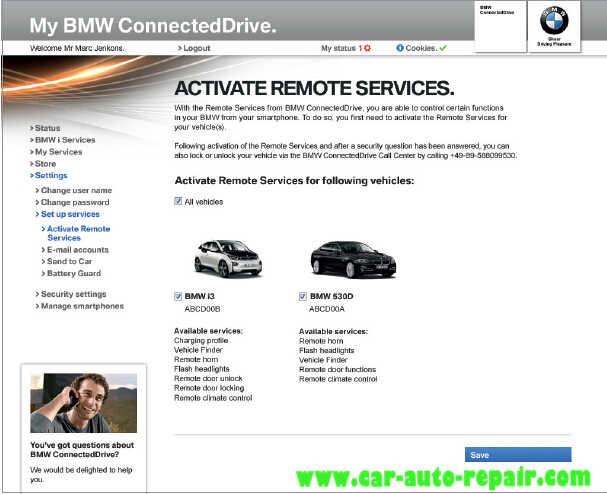This screenshot has width=607, height=494.
Task: Click Remote door locking service text
Action: click(x=209, y=388)
